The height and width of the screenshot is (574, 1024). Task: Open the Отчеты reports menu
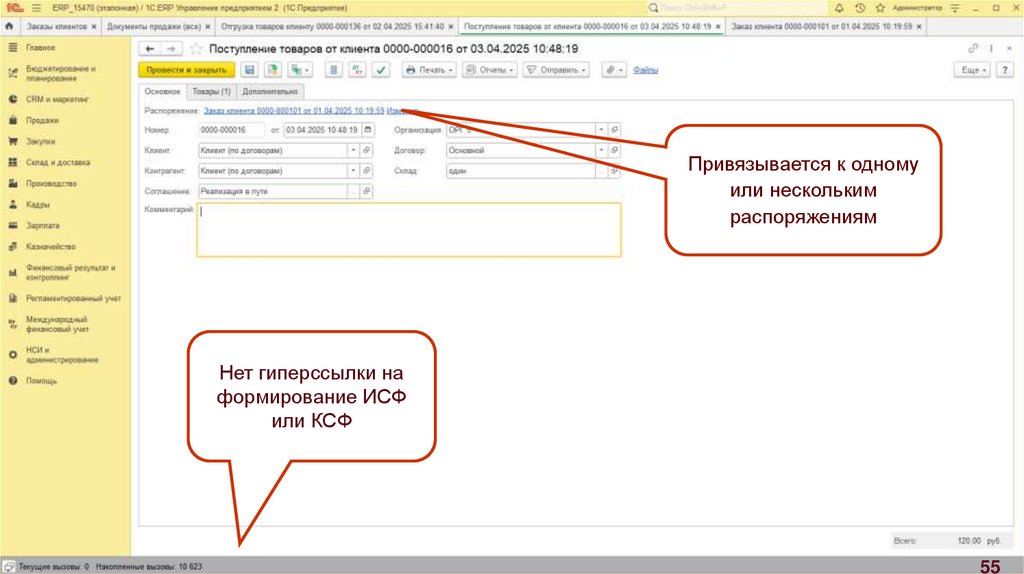coord(490,70)
